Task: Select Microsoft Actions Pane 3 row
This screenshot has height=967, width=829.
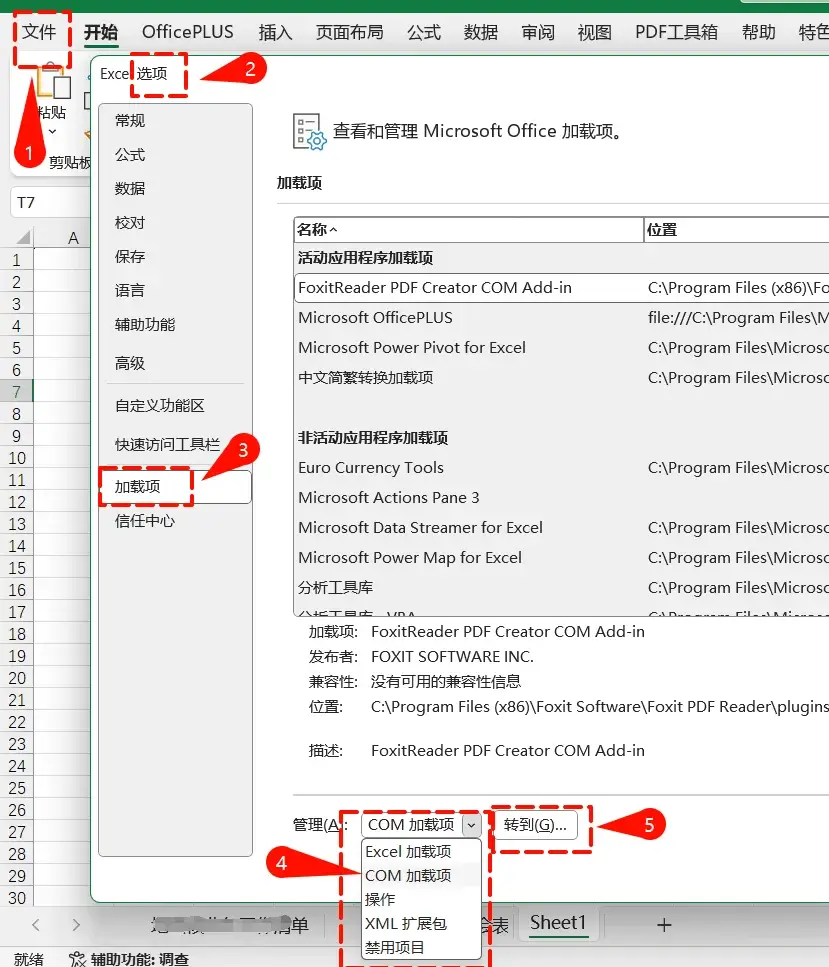Action: [561, 498]
